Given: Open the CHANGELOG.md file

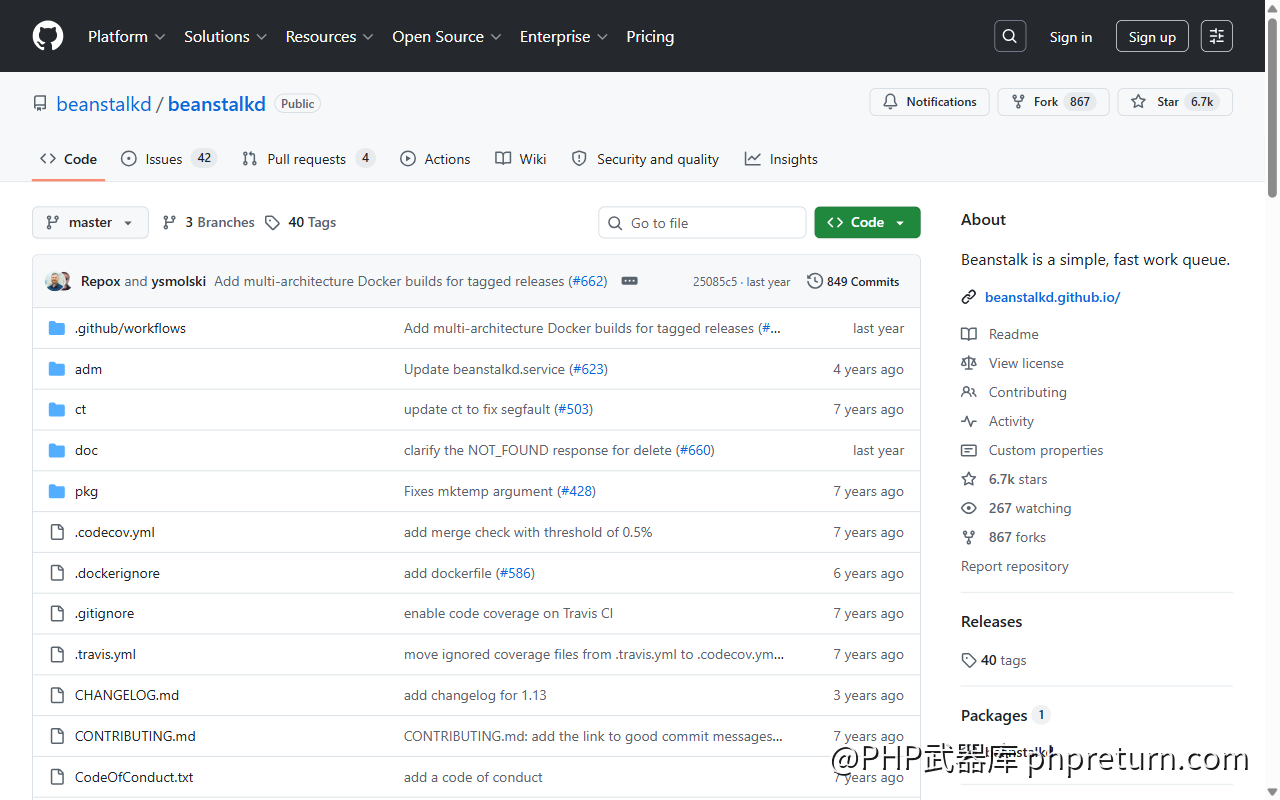Looking at the screenshot, I should point(127,695).
